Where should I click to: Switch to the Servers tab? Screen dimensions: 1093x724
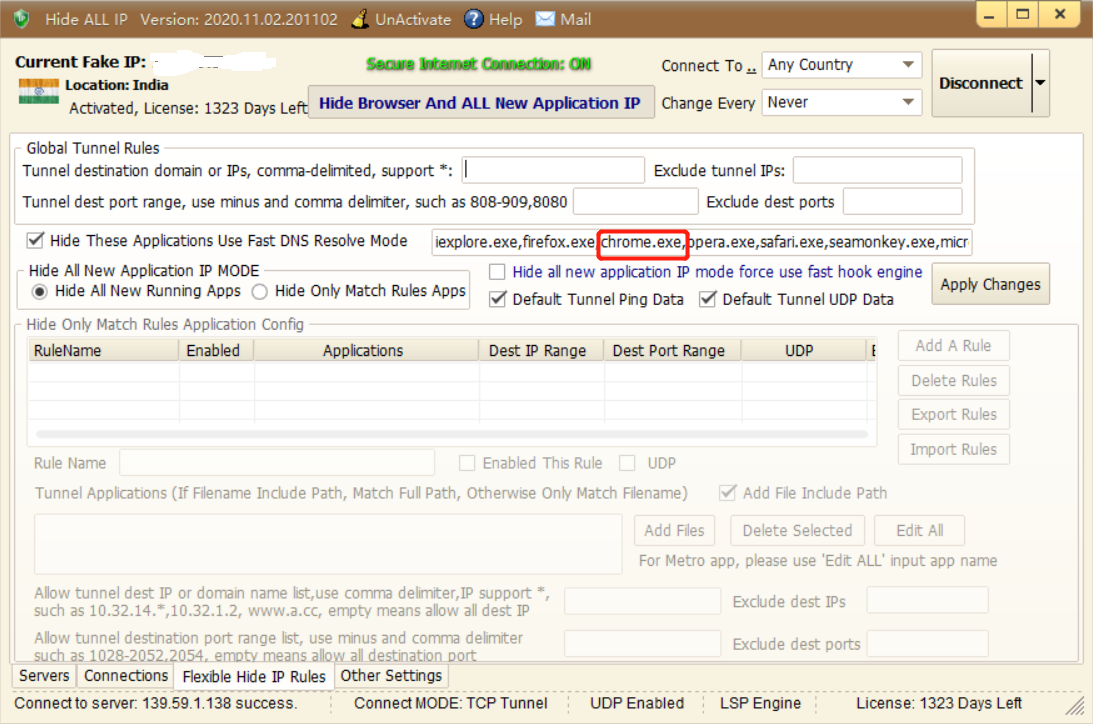coord(44,675)
